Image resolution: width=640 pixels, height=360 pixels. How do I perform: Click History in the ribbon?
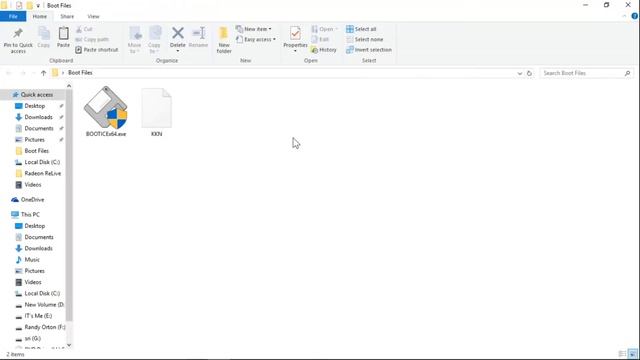(324, 50)
